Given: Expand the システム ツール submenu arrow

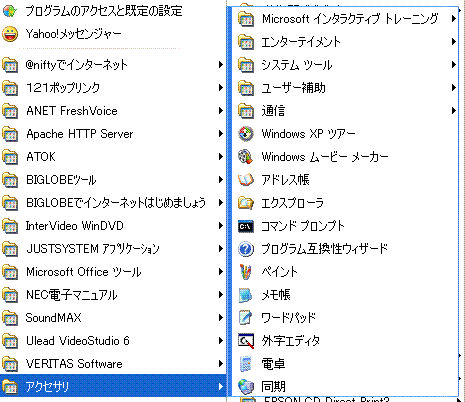Looking at the screenshot, I should click(x=453, y=64).
